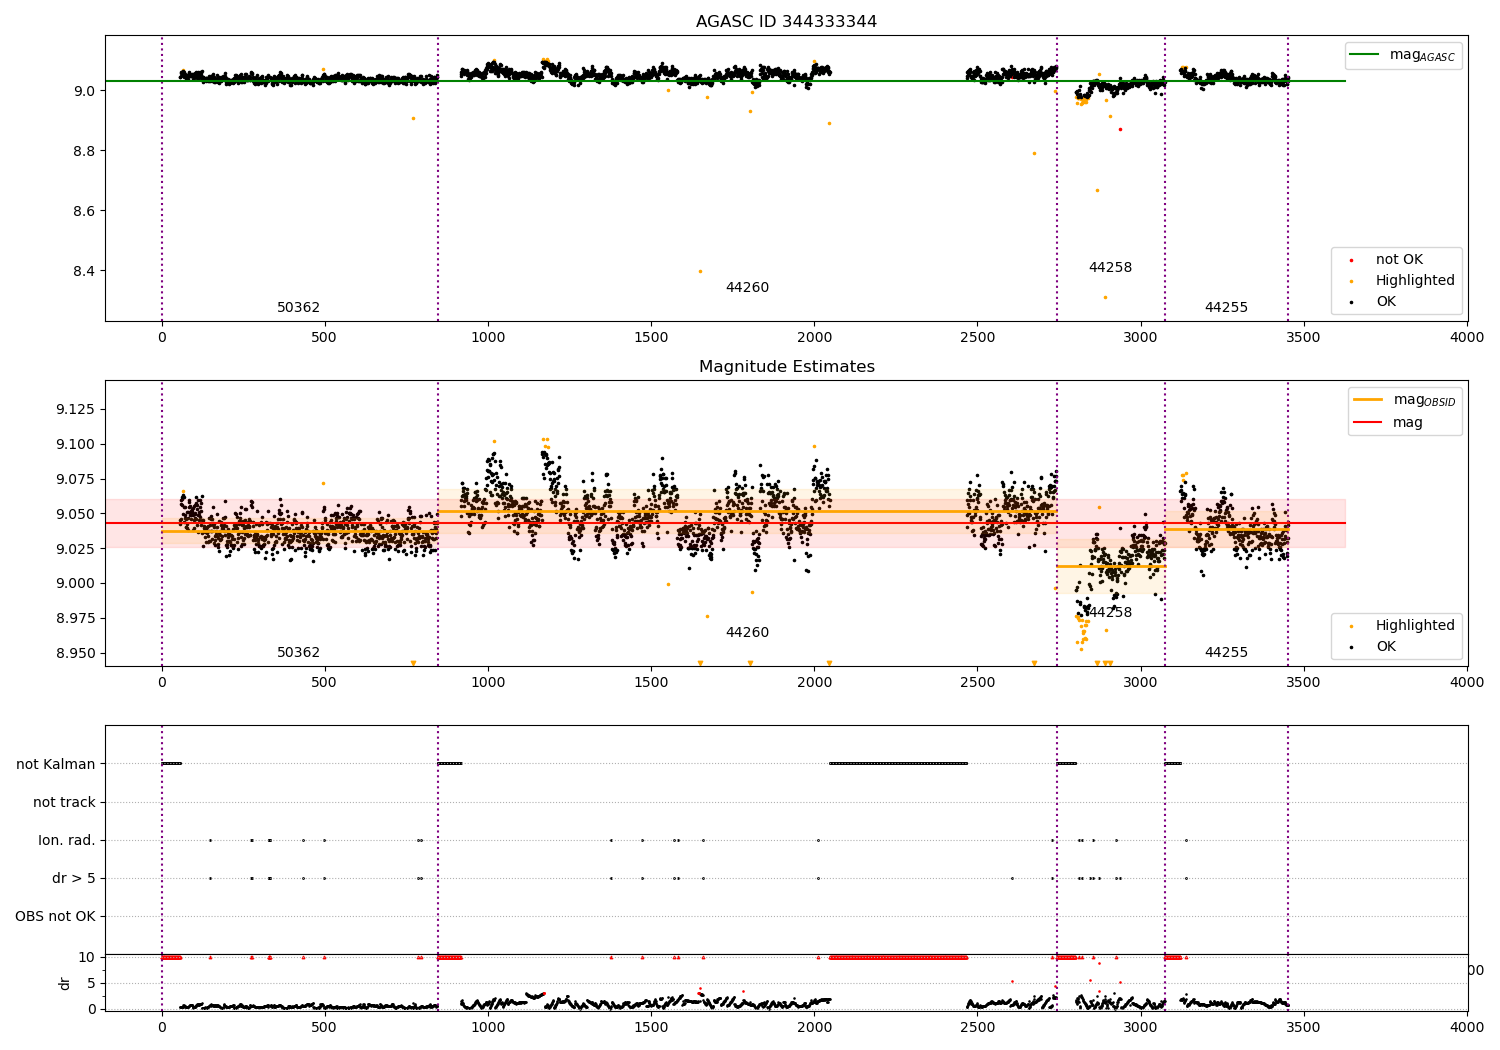Click the 8.950 y-axis tick label
Screen dimensions: 1500x1050
[76, 654]
